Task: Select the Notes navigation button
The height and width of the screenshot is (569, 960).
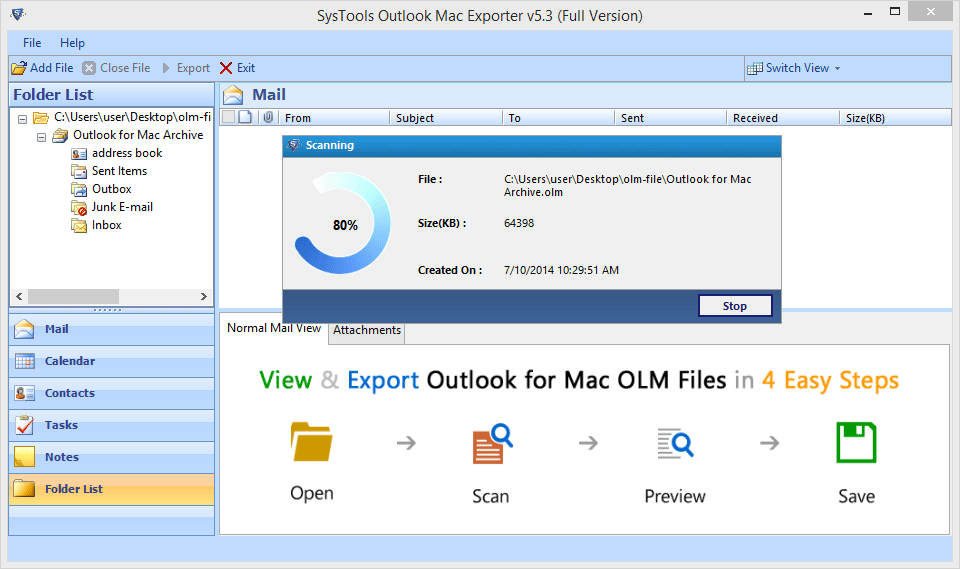Action: pyautogui.click(x=111, y=457)
